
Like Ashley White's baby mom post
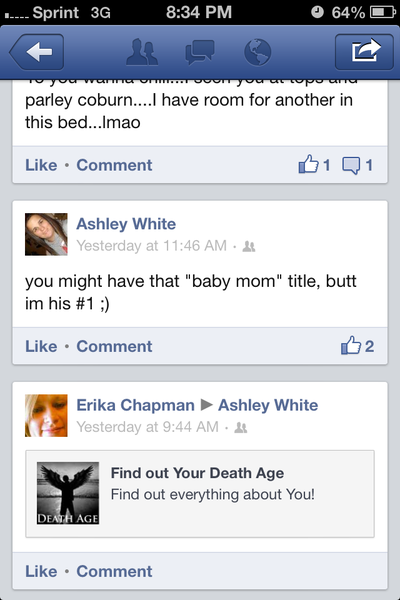click(x=41, y=346)
